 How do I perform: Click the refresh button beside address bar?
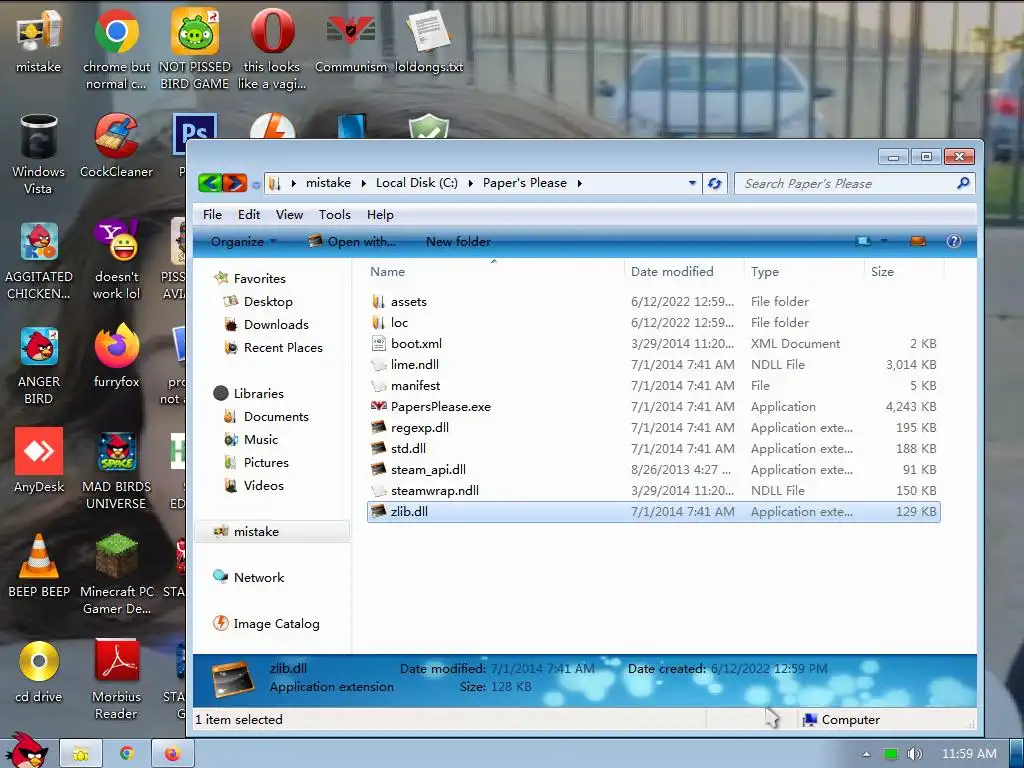click(714, 184)
